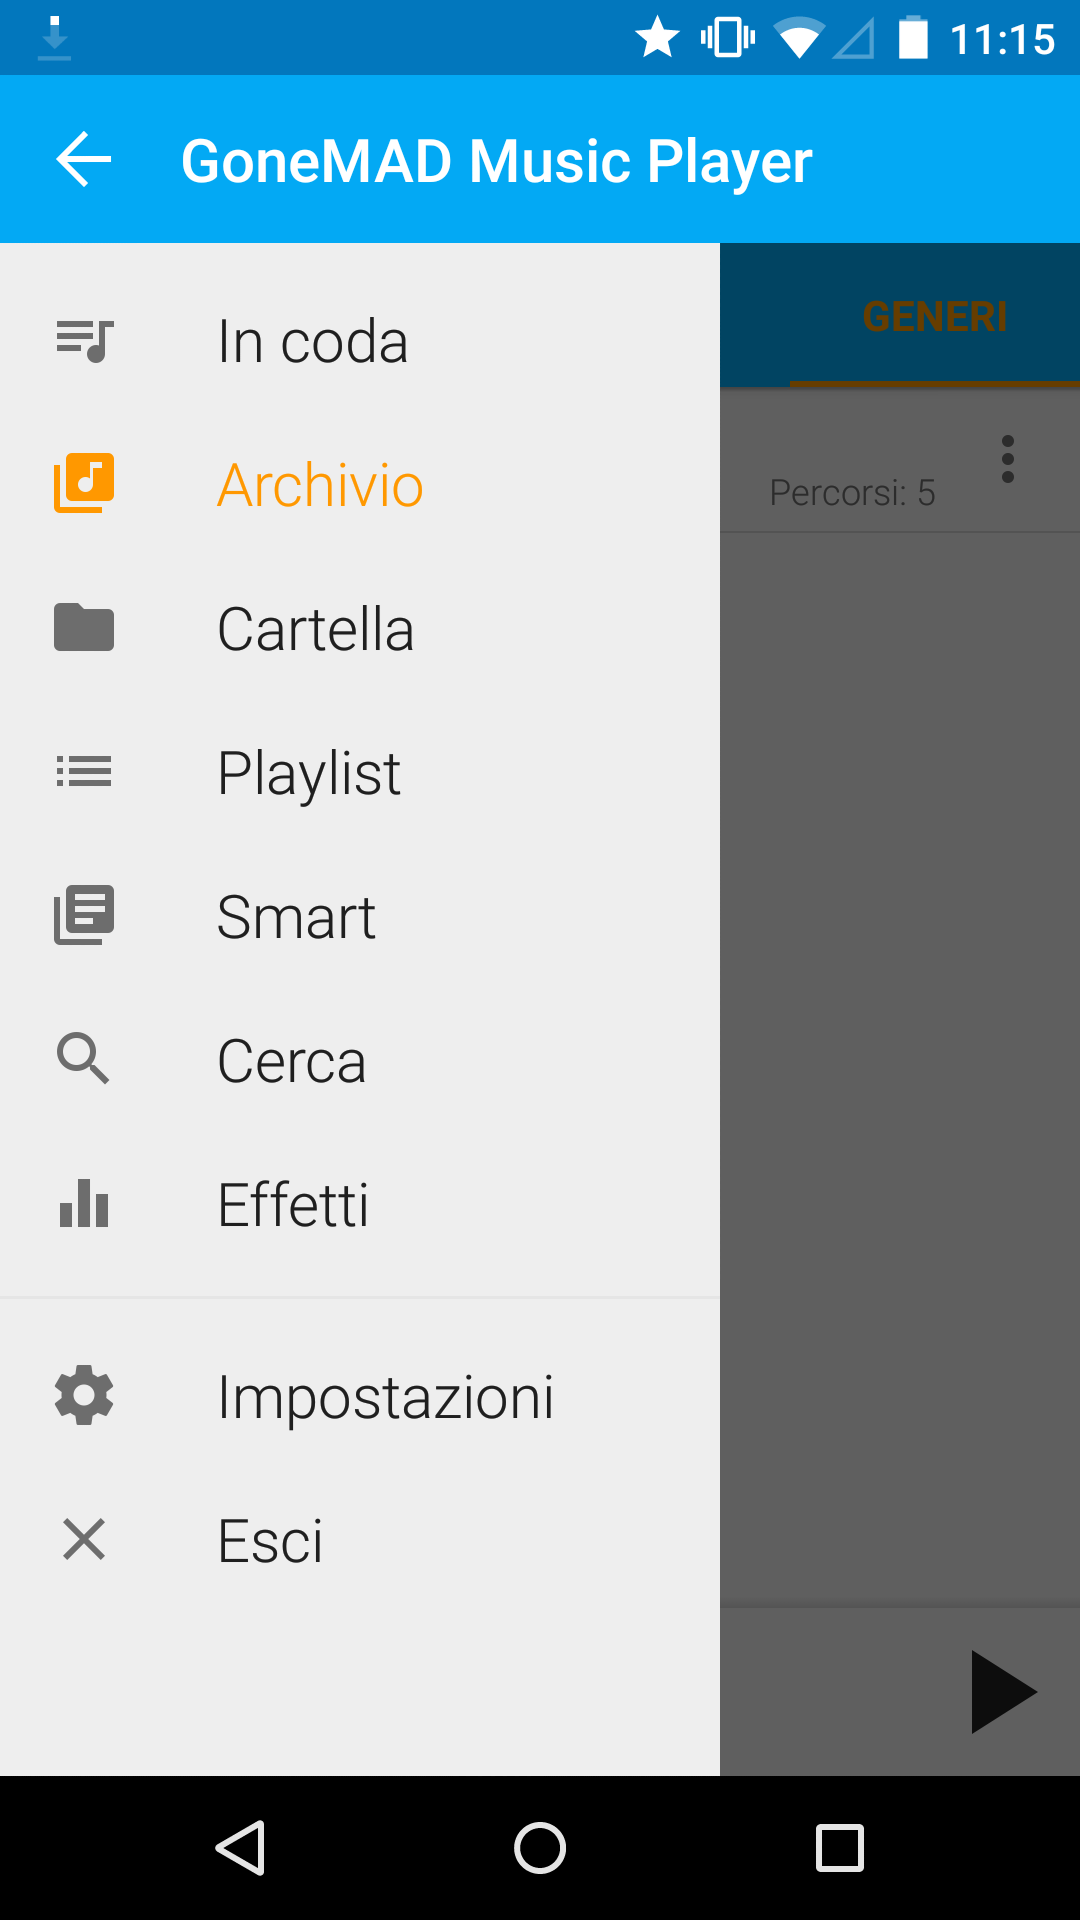
Task: Open the three-dot overflow menu
Action: (x=1008, y=459)
